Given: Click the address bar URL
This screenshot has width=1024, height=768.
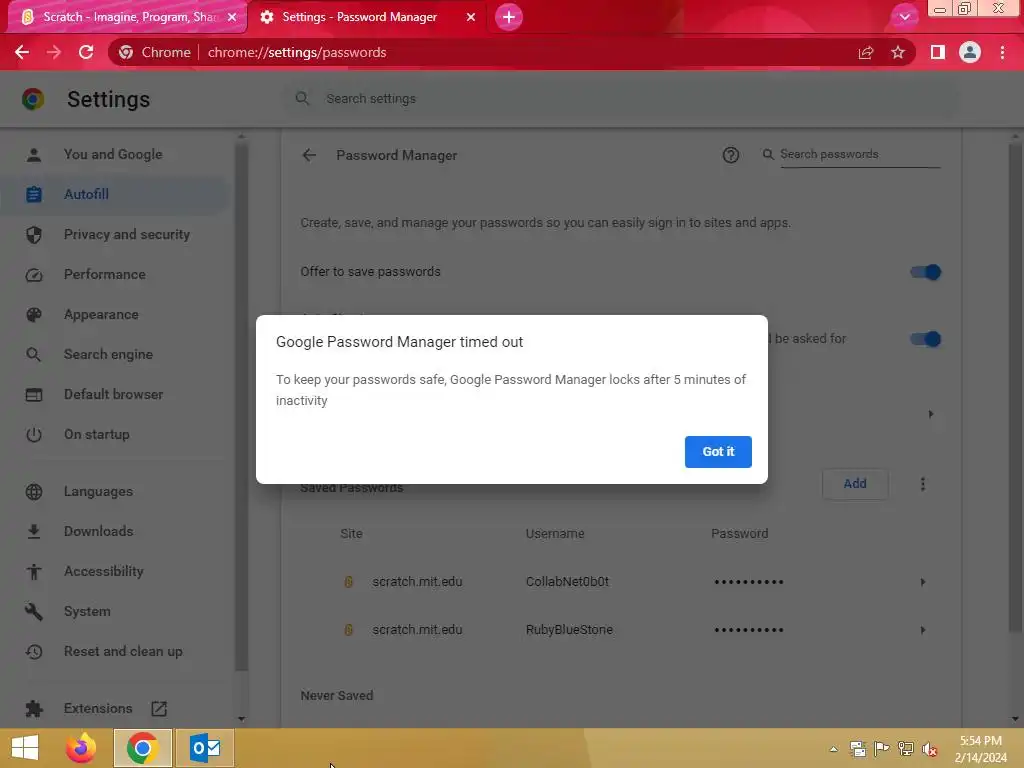Looking at the screenshot, I should coord(297,52).
